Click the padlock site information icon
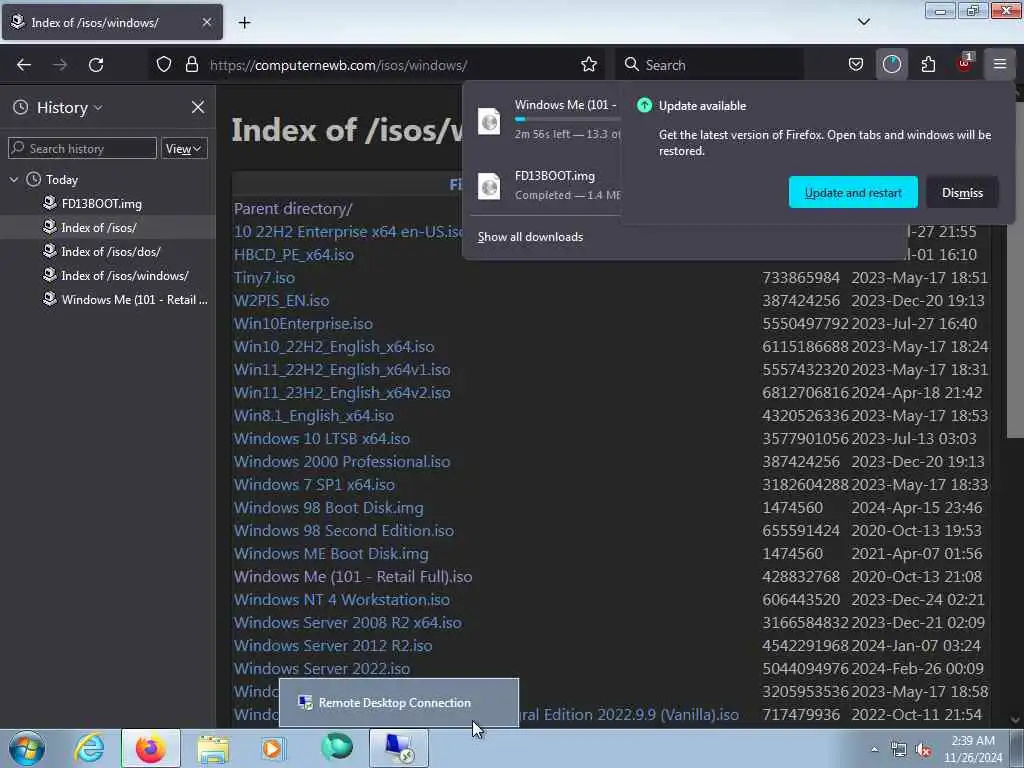1024x768 pixels. (191, 65)
